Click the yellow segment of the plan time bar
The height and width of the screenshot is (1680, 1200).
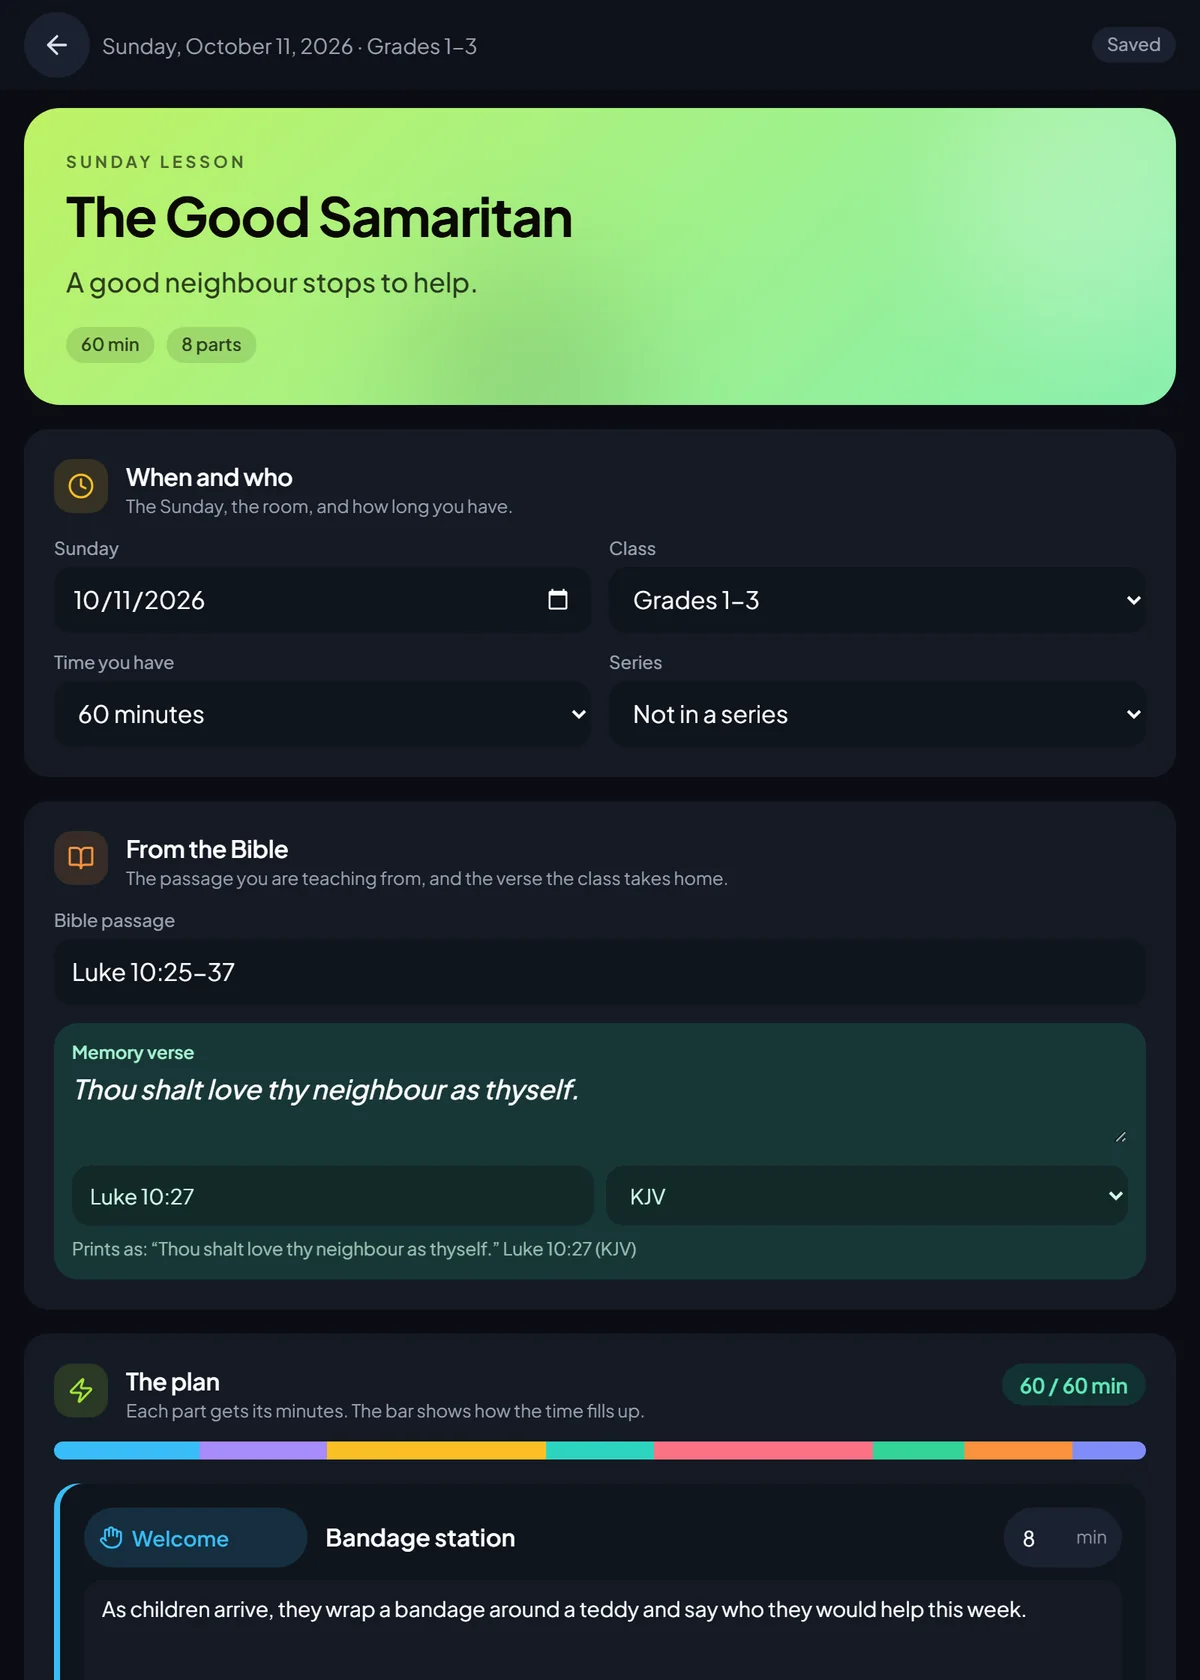pyautogui.click(x=436, y=1450)
